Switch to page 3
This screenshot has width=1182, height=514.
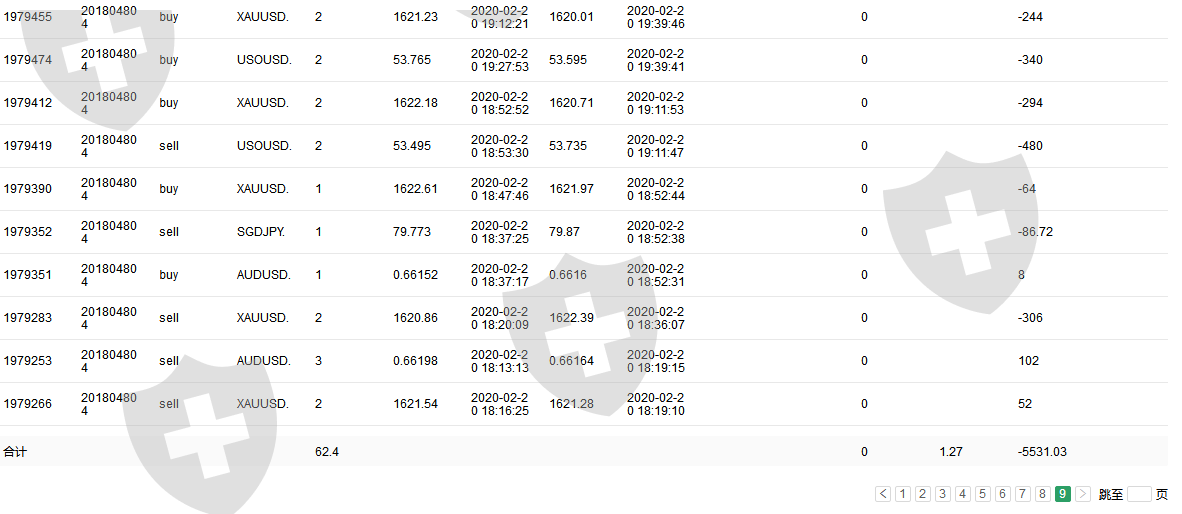[943, 494]
